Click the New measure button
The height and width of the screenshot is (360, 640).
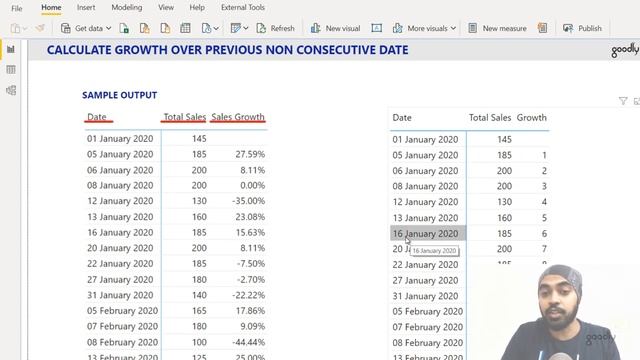point(497,28)
